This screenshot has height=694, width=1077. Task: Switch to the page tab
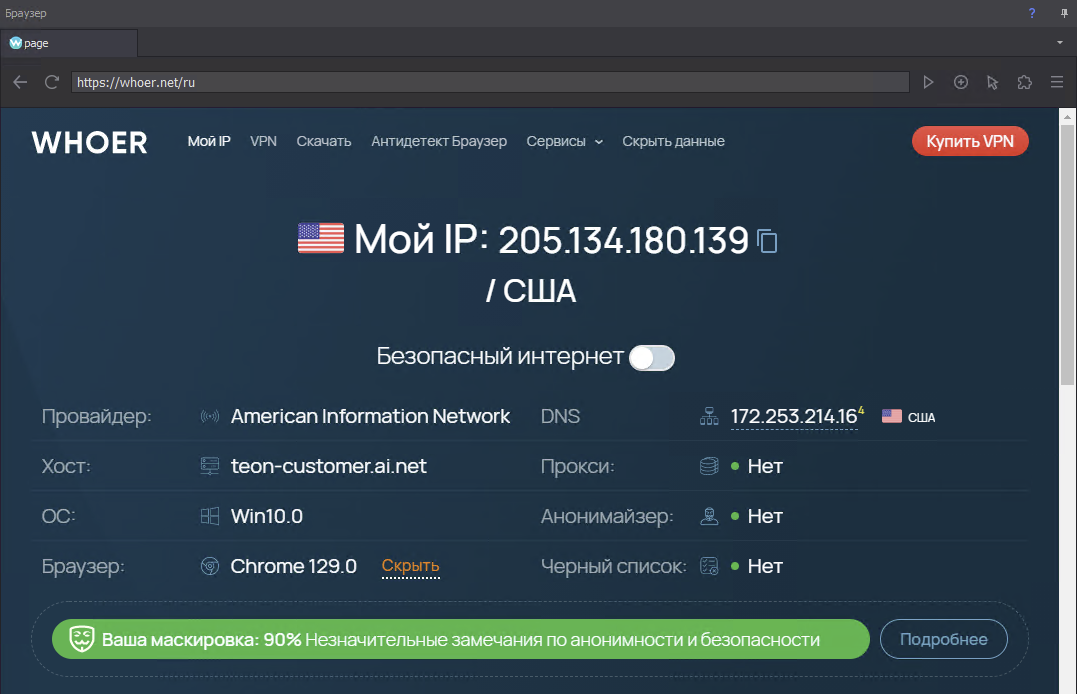point(69,43)
